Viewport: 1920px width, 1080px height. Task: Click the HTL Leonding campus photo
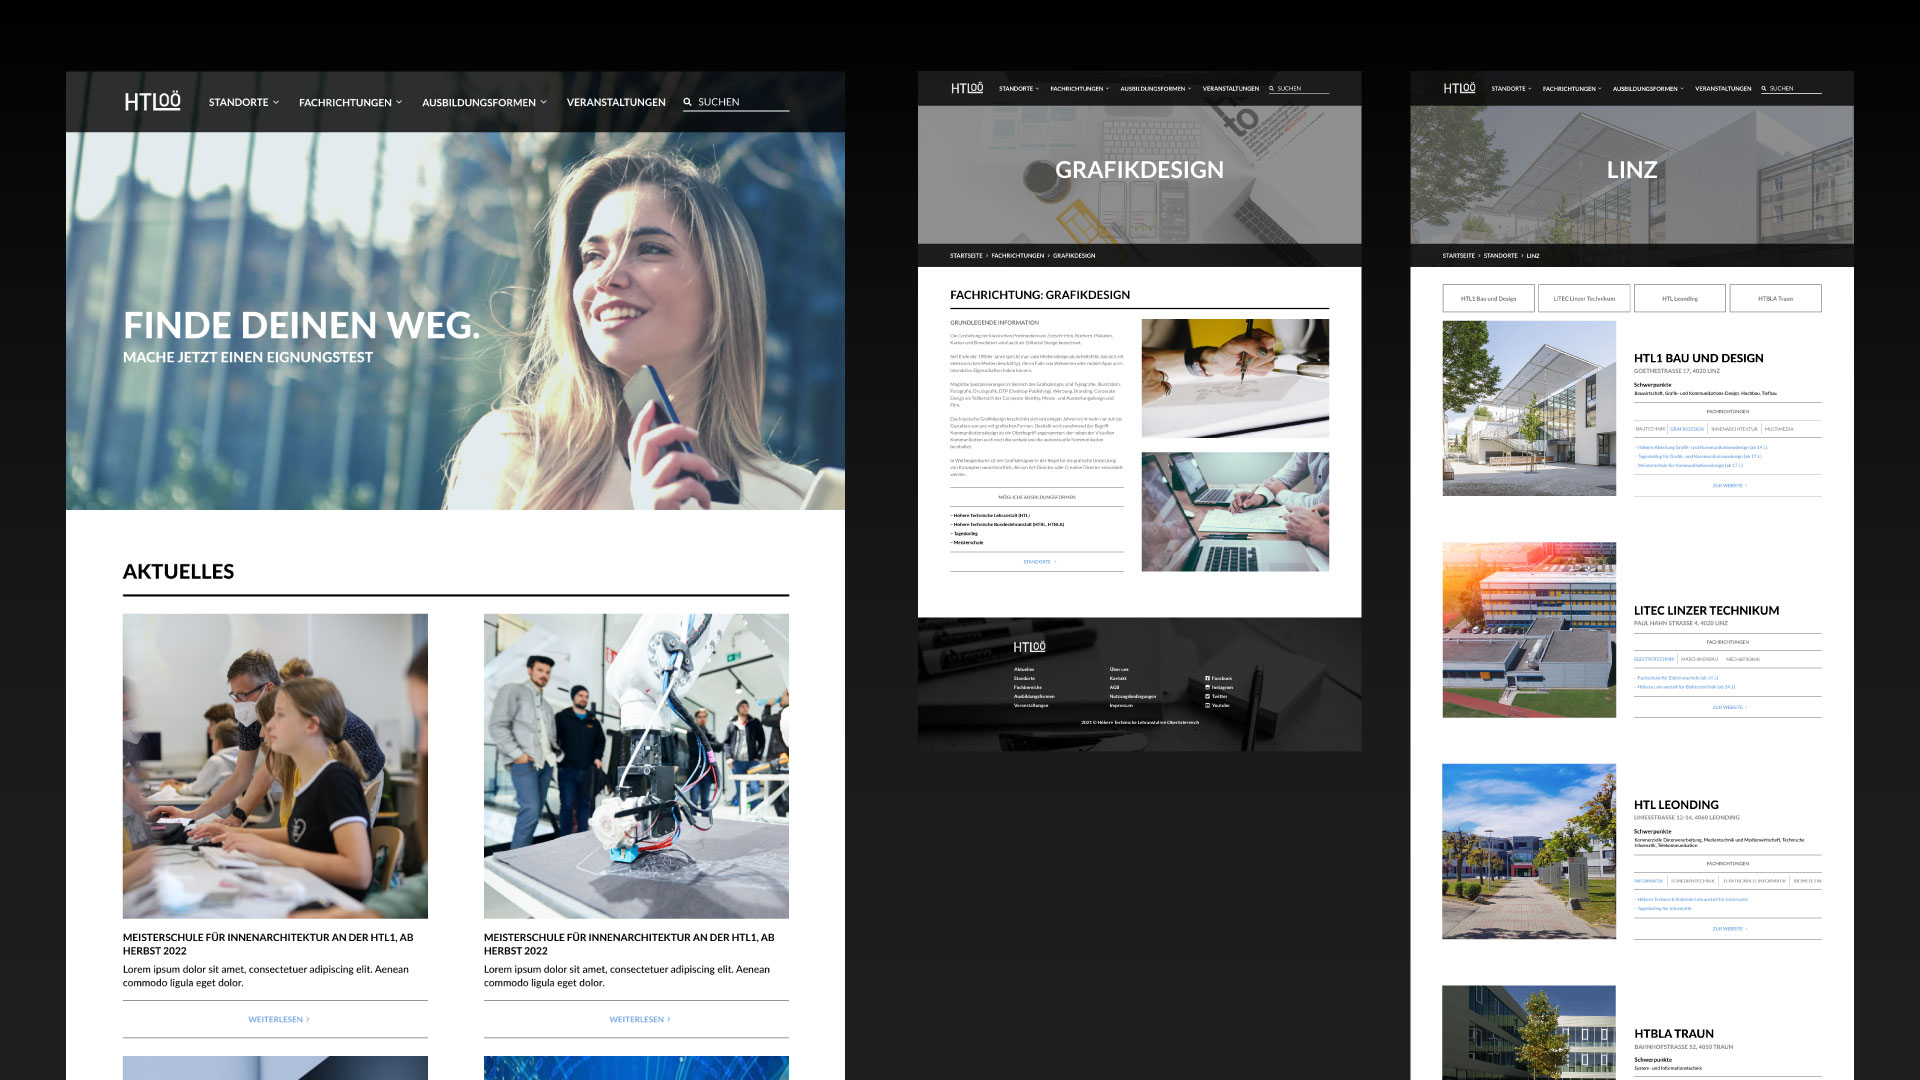click(x=1529, y=852)
